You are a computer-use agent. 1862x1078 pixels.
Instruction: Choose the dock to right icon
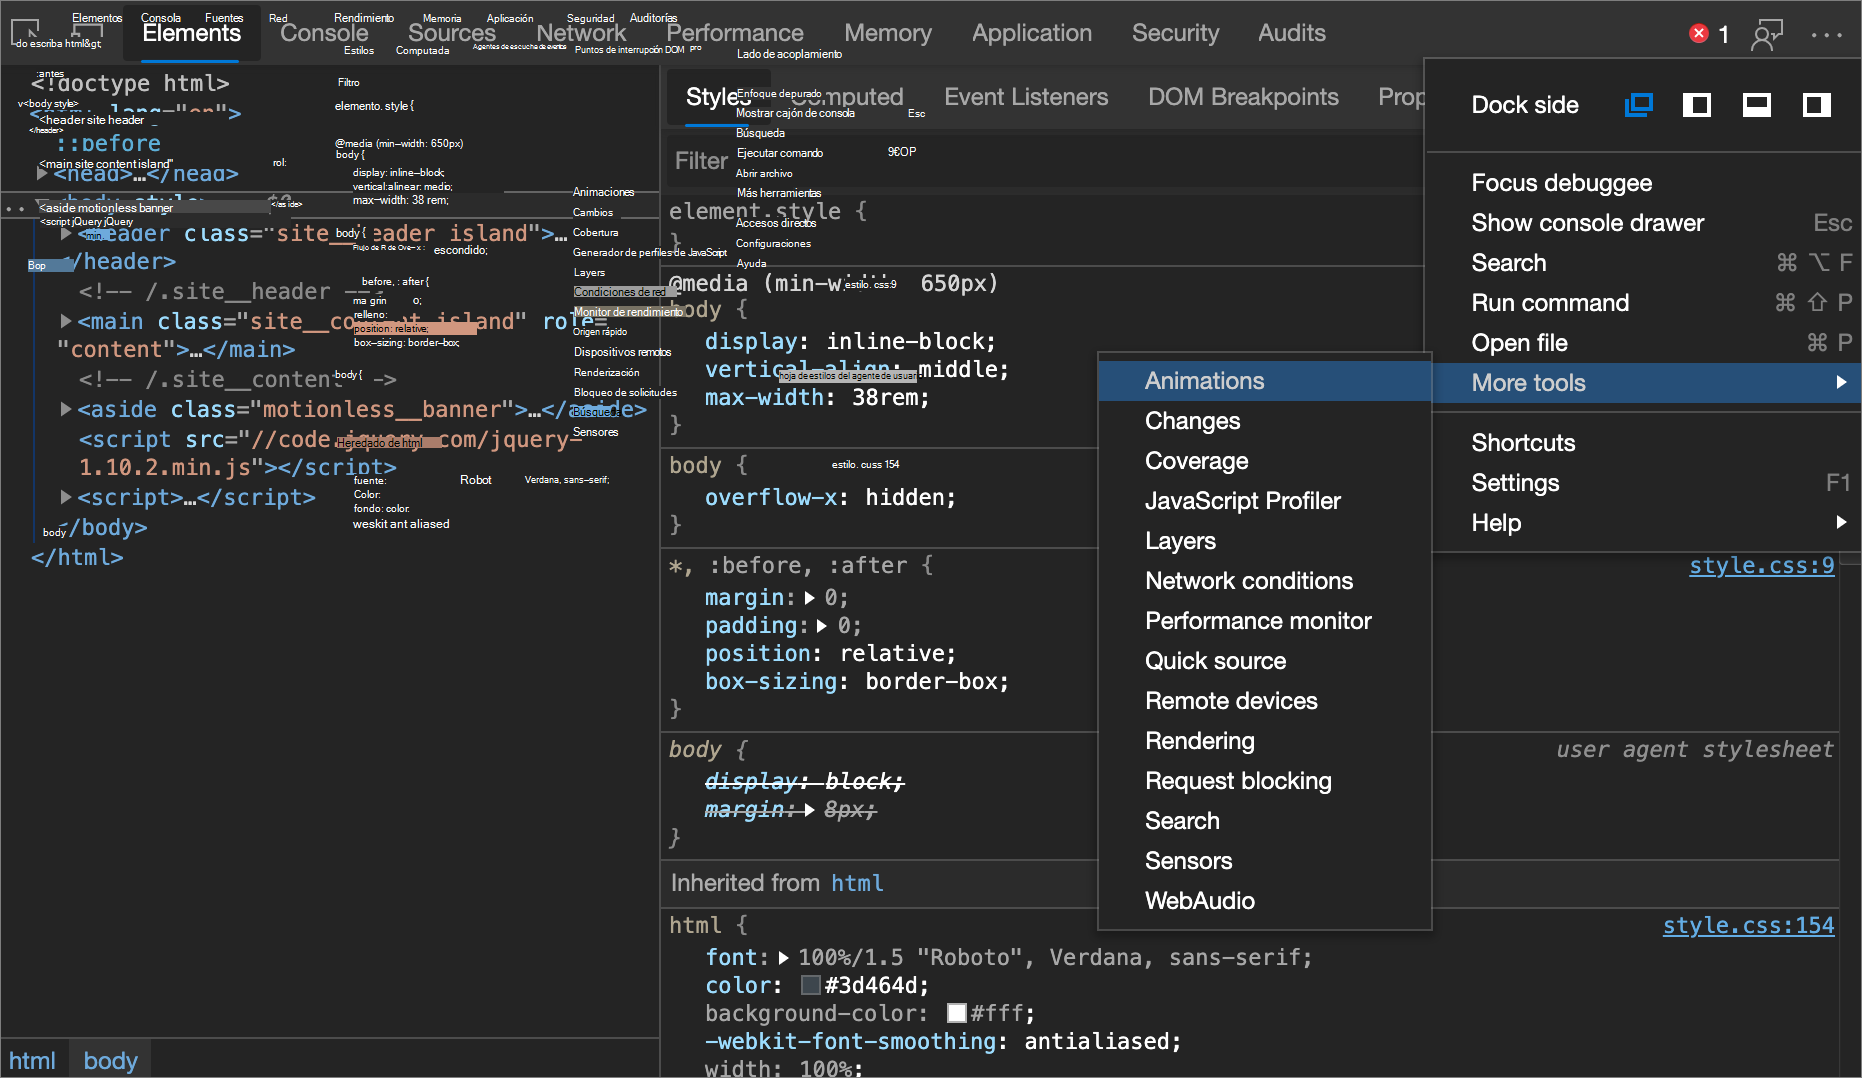tap(1816, 105)
